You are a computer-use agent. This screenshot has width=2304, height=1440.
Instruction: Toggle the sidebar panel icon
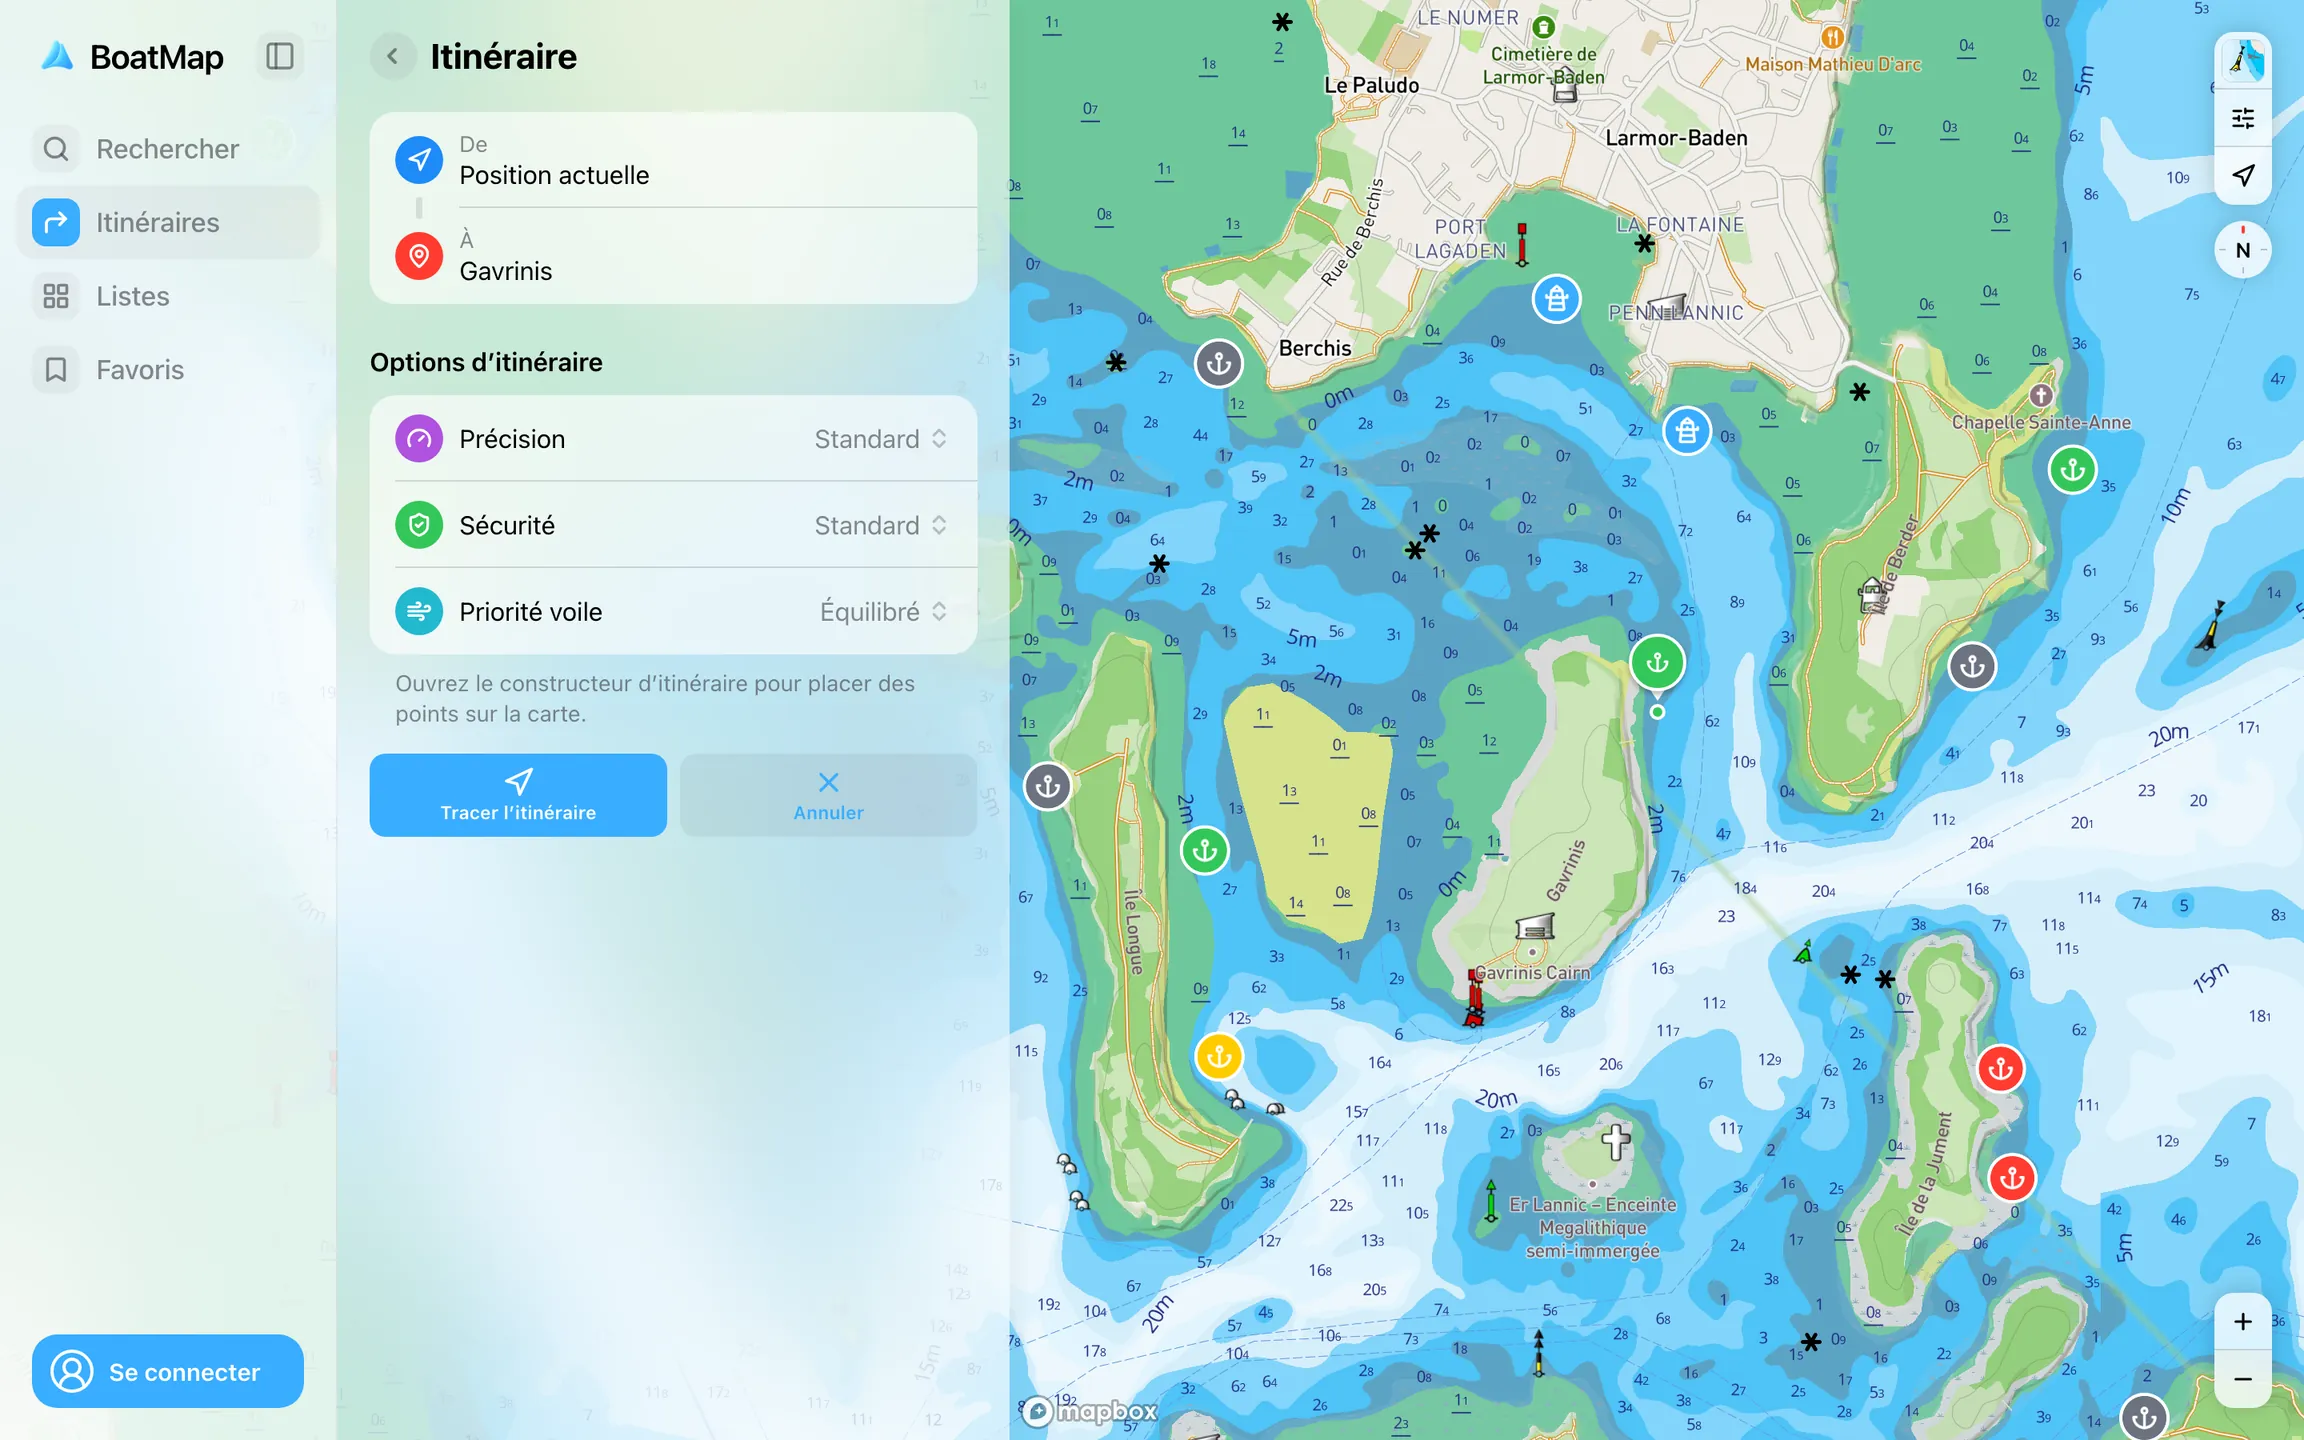click(280, 56)
